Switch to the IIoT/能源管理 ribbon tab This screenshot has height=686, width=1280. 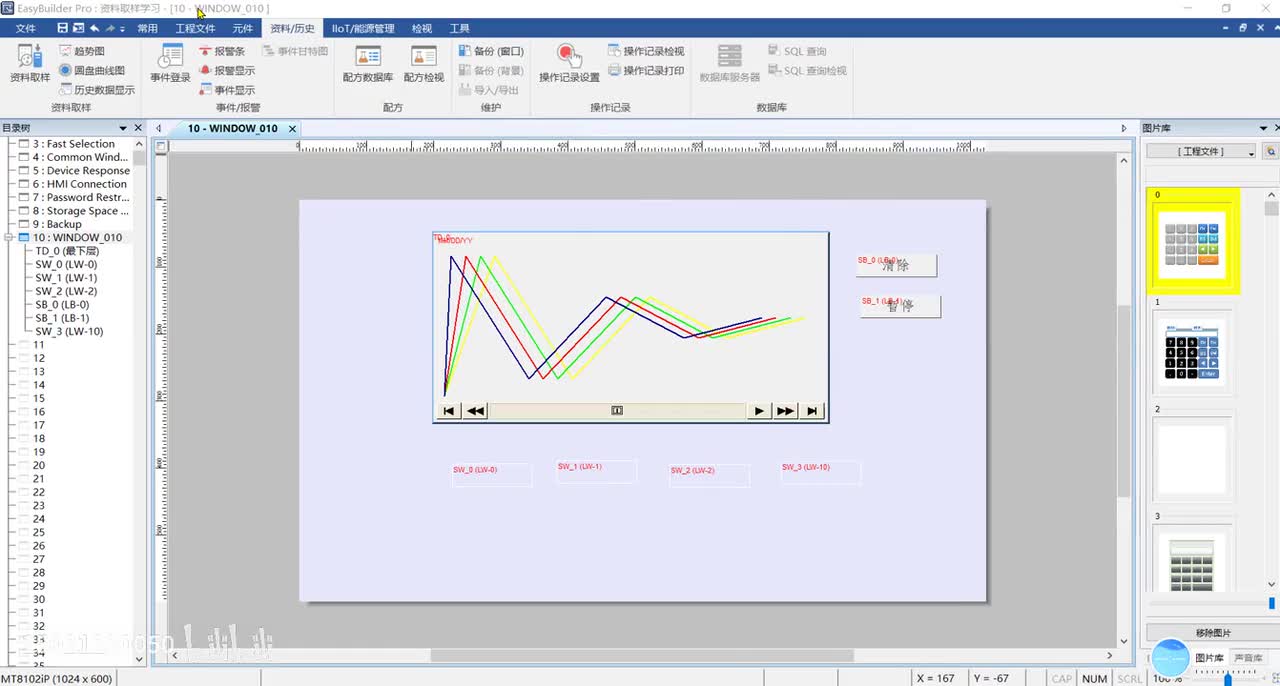pos(363,28)
